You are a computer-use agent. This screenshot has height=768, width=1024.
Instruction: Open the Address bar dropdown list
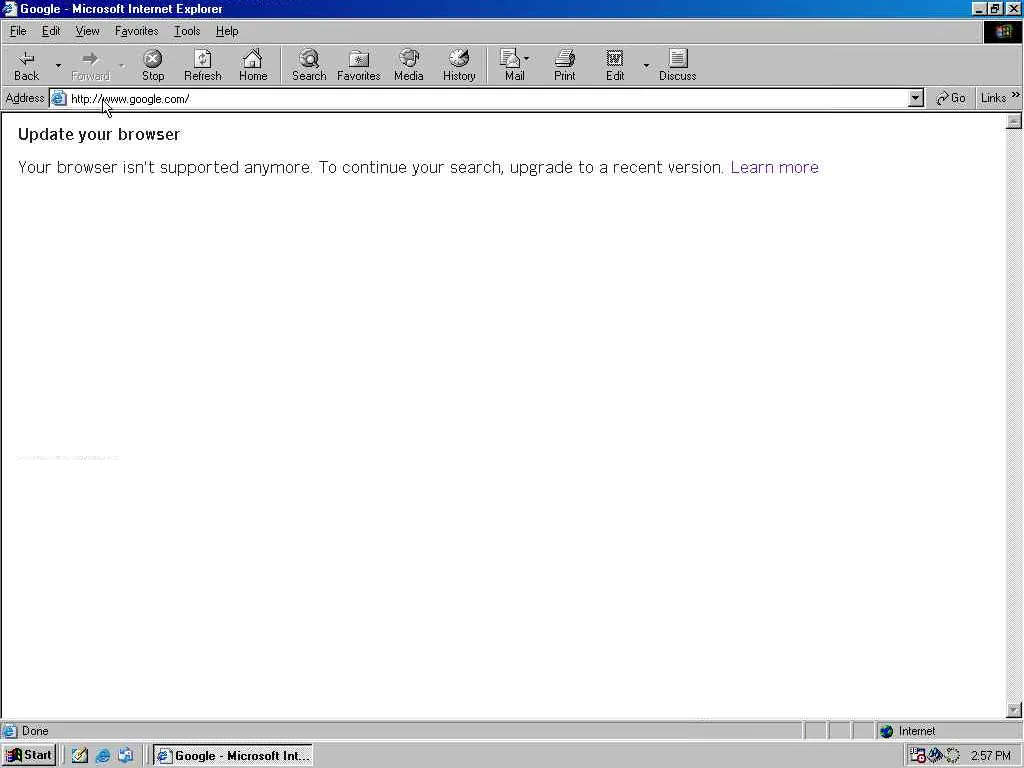point(916,99)
